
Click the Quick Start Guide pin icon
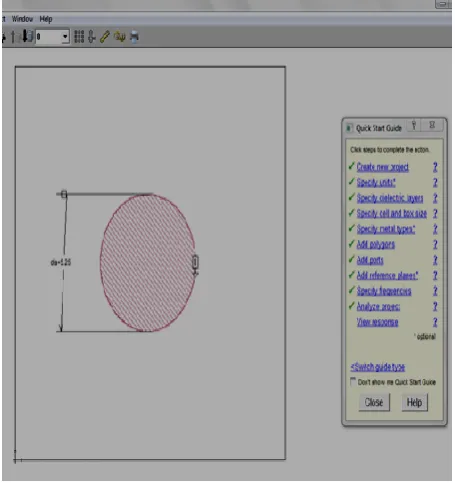click(x=414, y=125)
